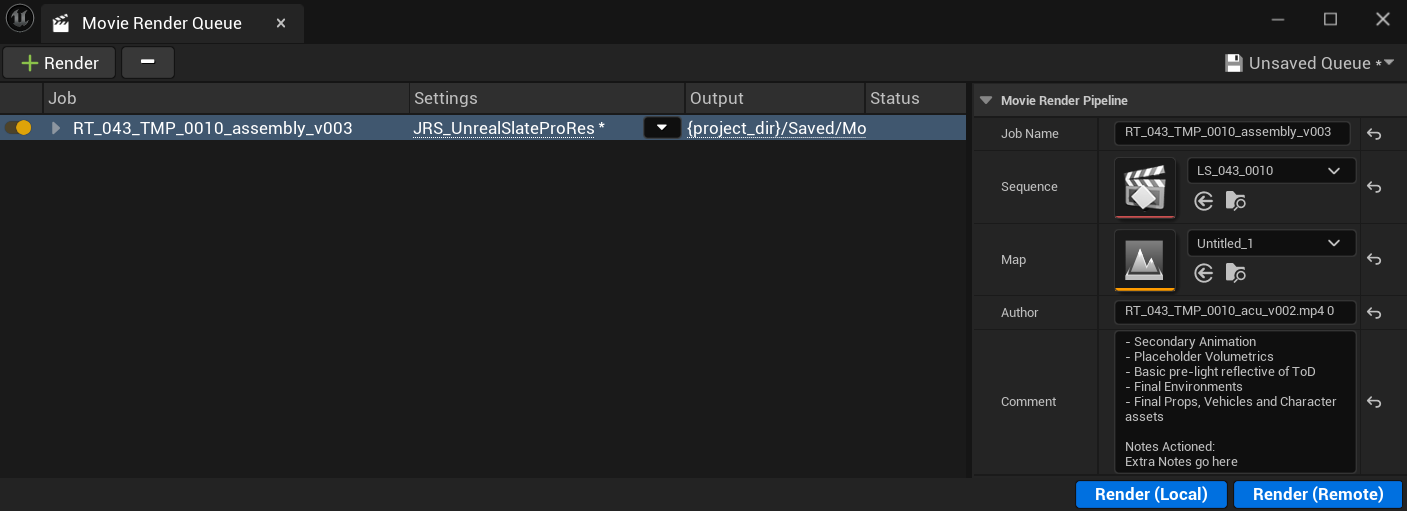
Task: Add a job with the Render plus button
Action: [x=59, y=63]
